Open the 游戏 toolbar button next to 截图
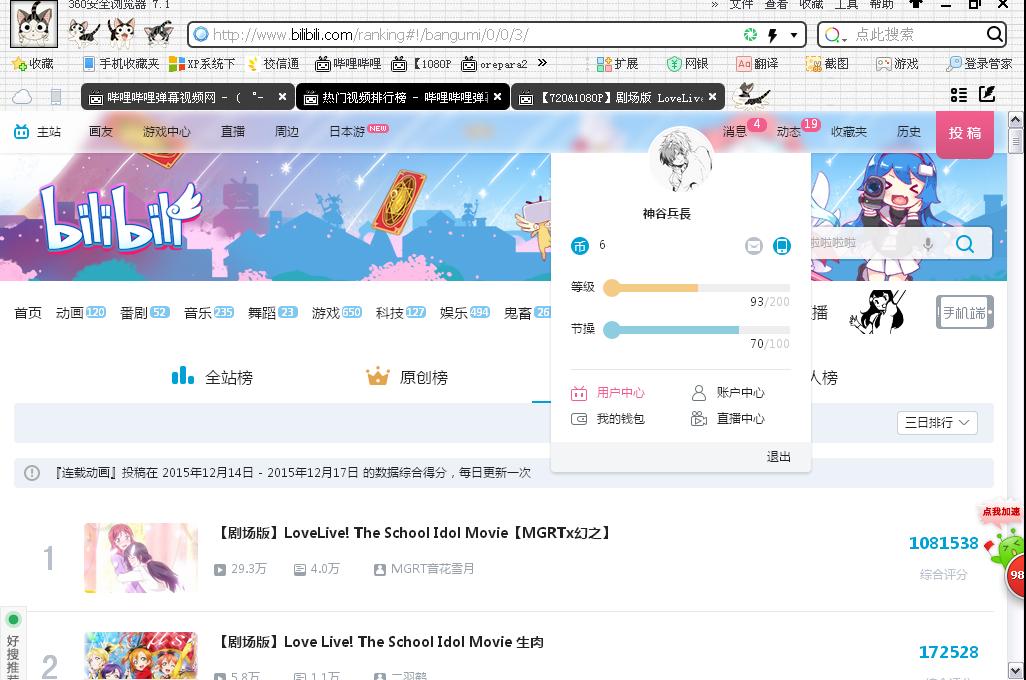 click(x=897, y=63)
